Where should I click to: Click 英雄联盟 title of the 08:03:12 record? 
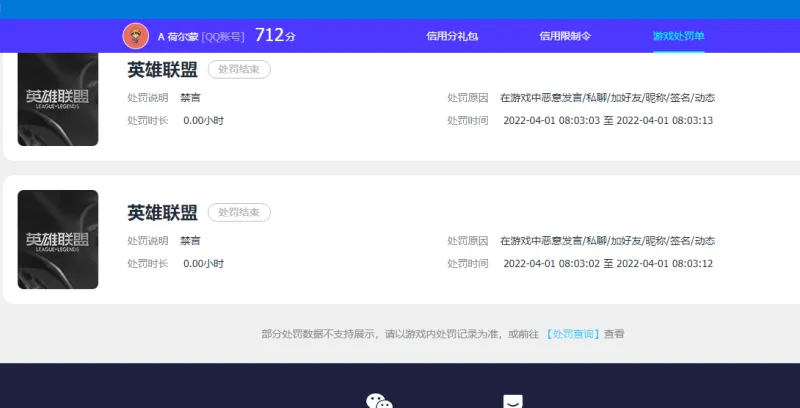162,213
